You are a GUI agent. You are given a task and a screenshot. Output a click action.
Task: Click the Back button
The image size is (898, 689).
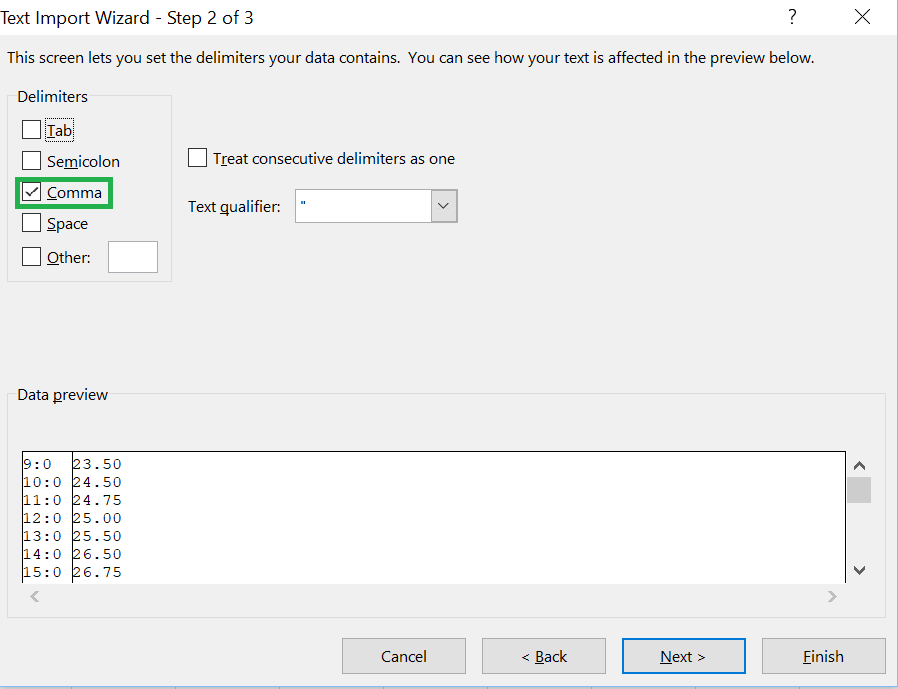[x=543, y=656]
